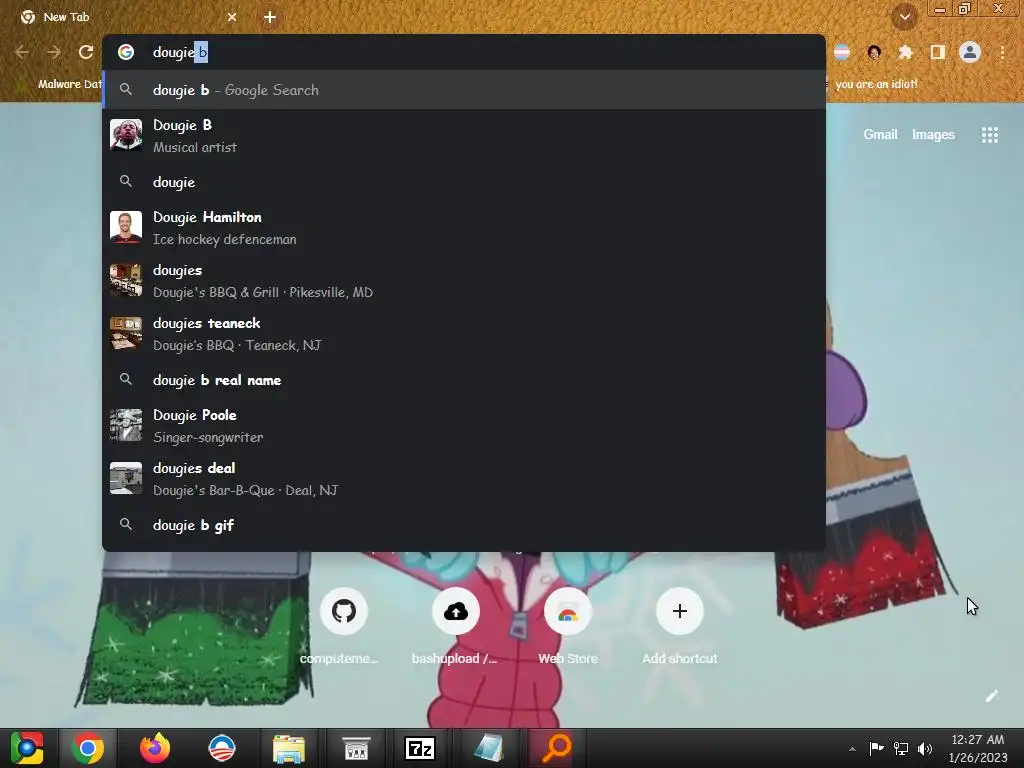Open Chrome three-dot menu
The width and height of the screenshot is (1024, 768).
(1002, 52)
